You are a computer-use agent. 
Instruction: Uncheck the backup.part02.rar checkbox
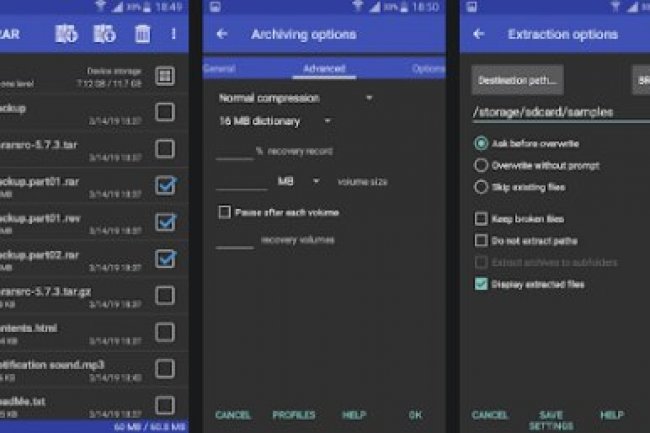click(165, 259)
